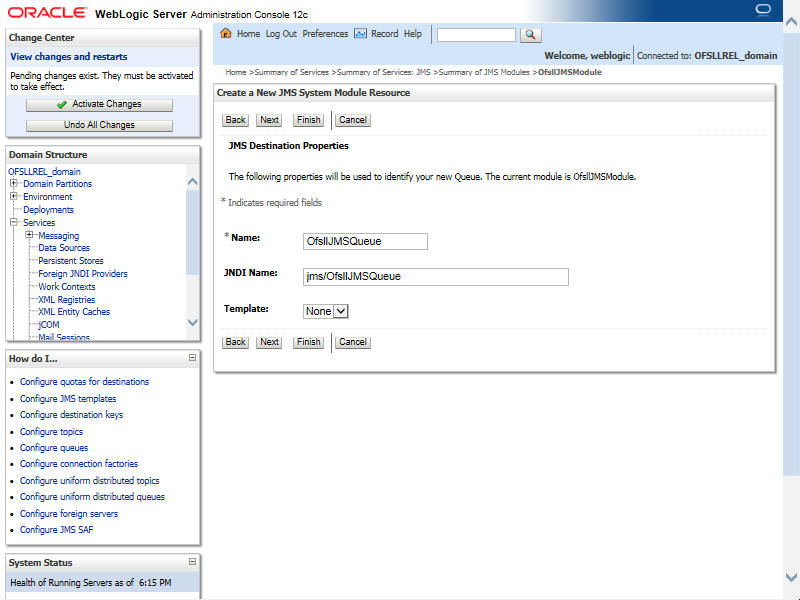This screenshot has width=800, height=600.
Task: Click Summary of Services breadcrumb
Action: [291, 72]
